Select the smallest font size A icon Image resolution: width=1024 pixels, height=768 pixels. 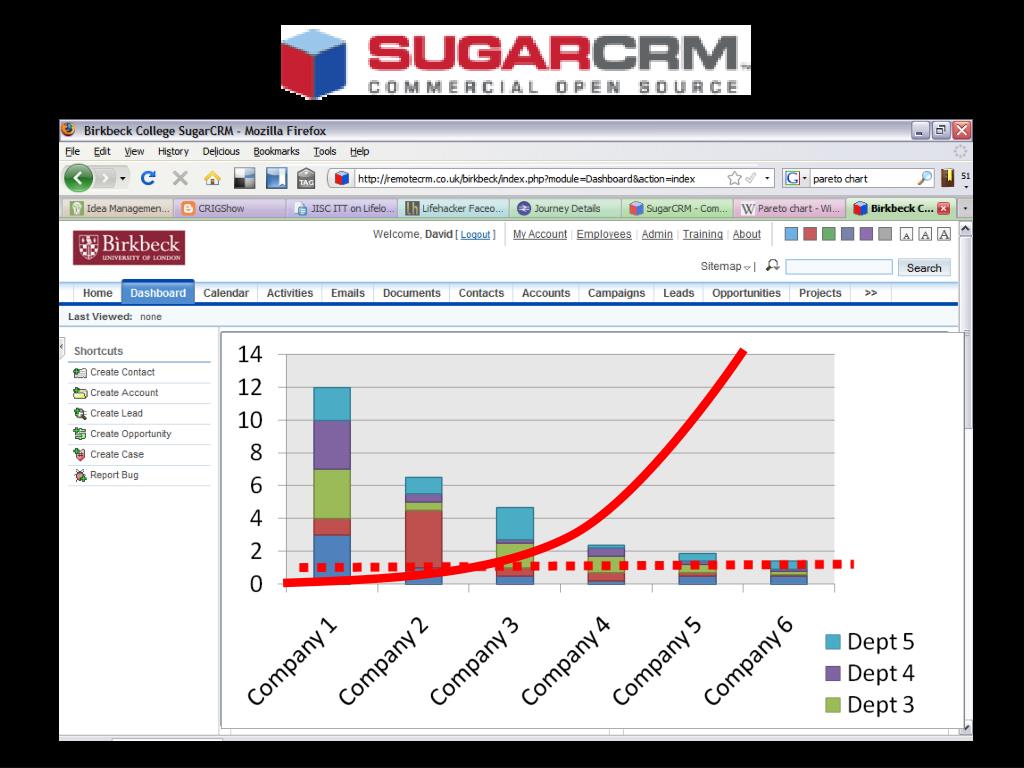(x=906, y=234)
